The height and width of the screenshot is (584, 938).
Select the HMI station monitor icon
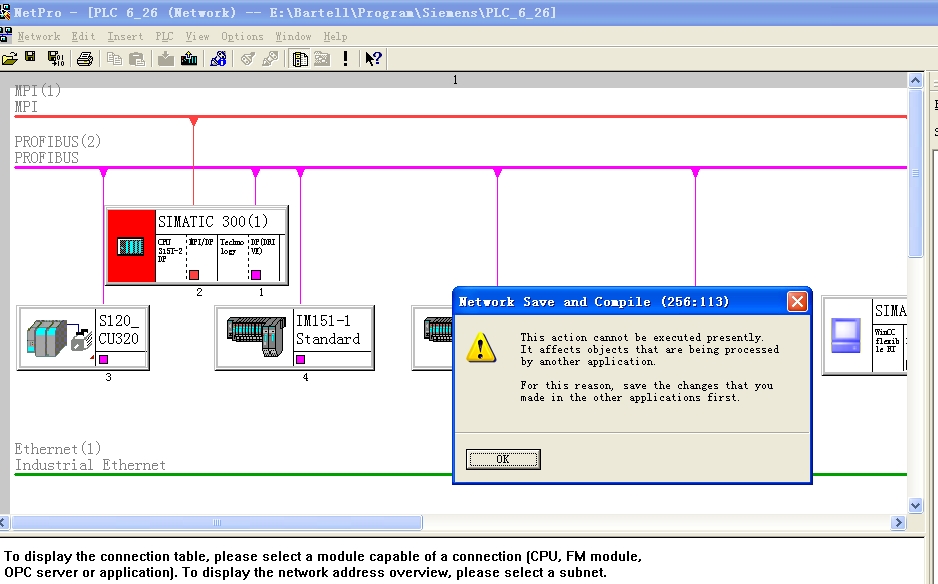(846, 335)
